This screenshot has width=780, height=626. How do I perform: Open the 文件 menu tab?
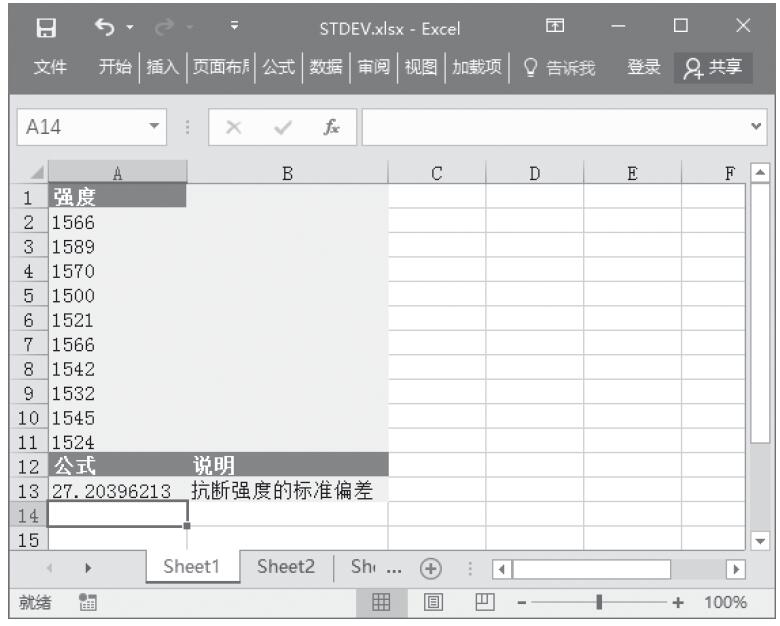click(x=50, y=67)
